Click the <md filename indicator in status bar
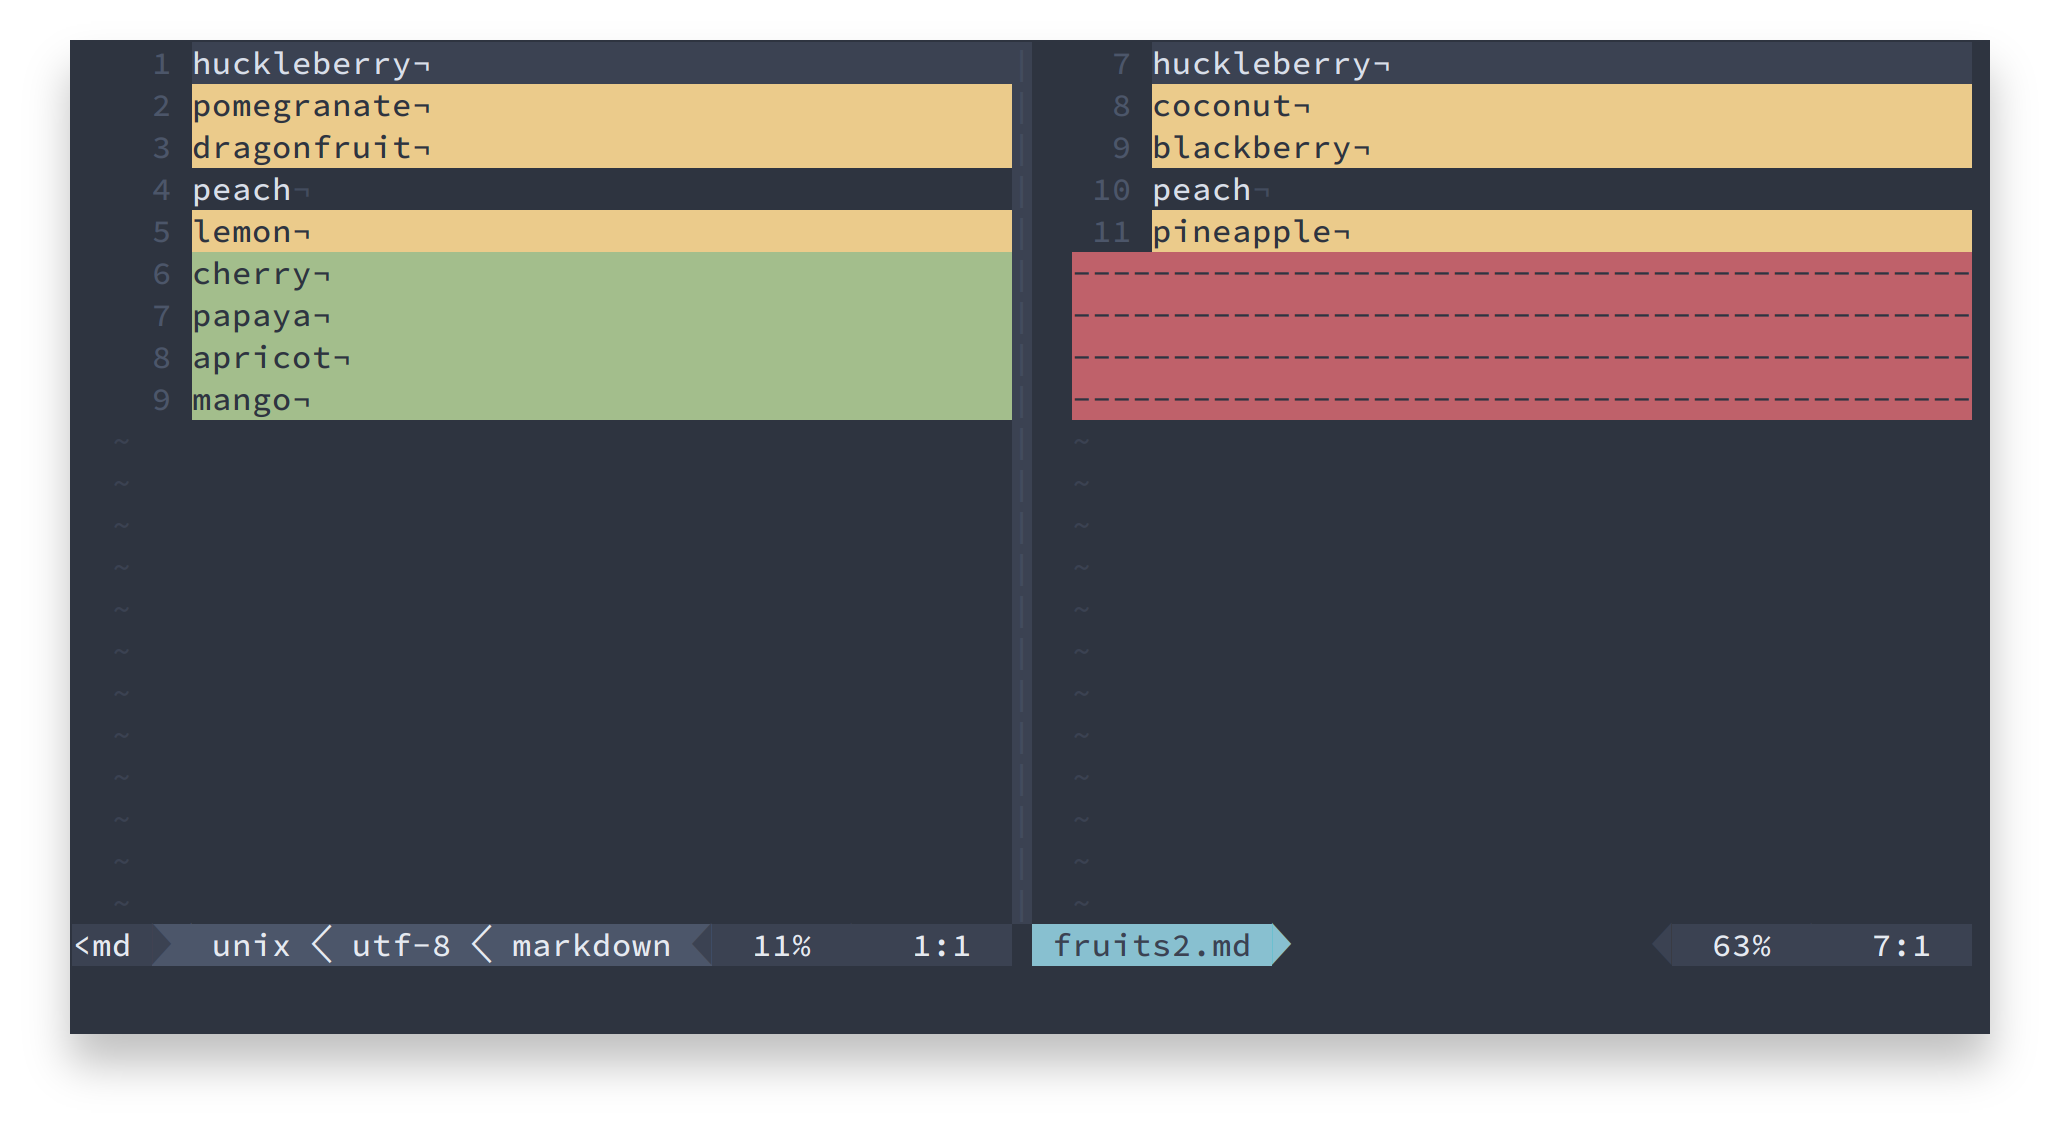Screen dimensions: 2060x1134 tap(103, 945)
